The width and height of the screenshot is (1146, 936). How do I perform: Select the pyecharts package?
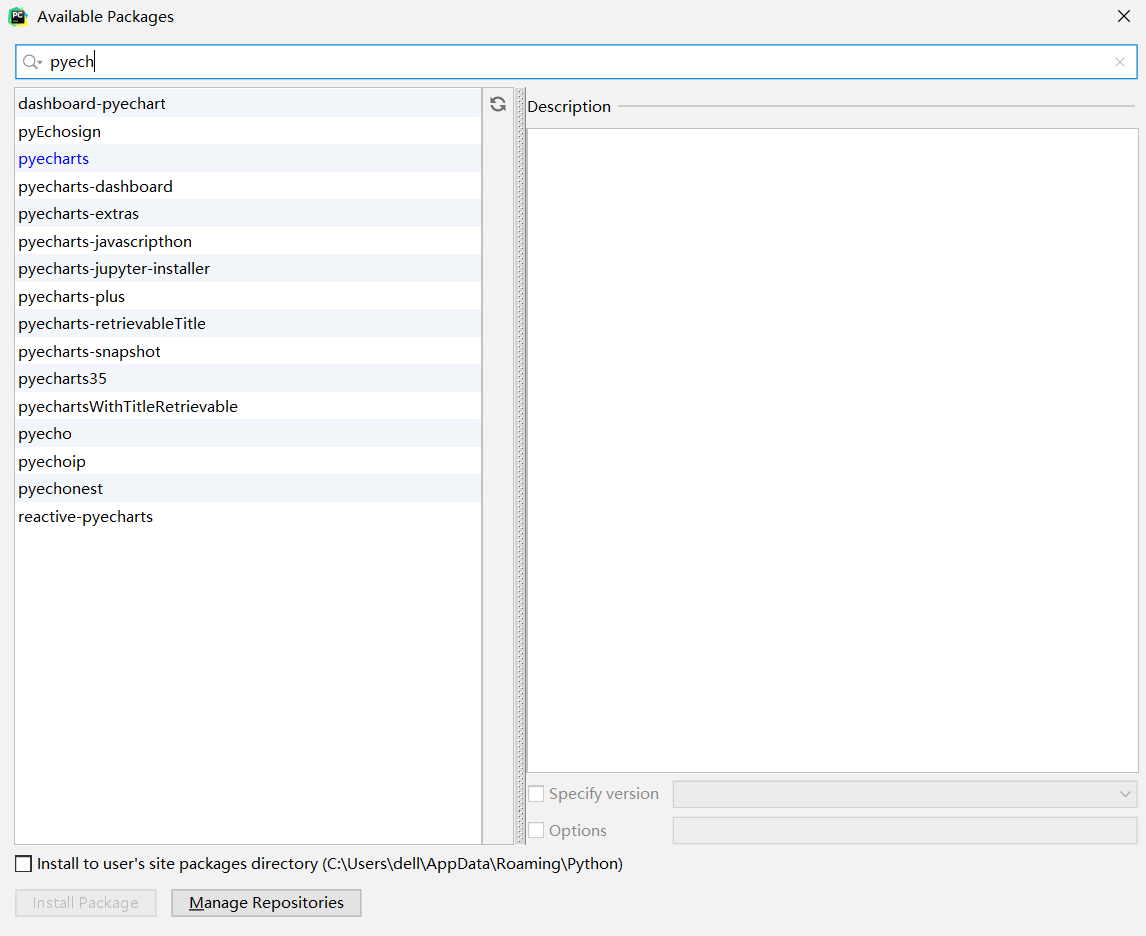(x=53, y=158)
